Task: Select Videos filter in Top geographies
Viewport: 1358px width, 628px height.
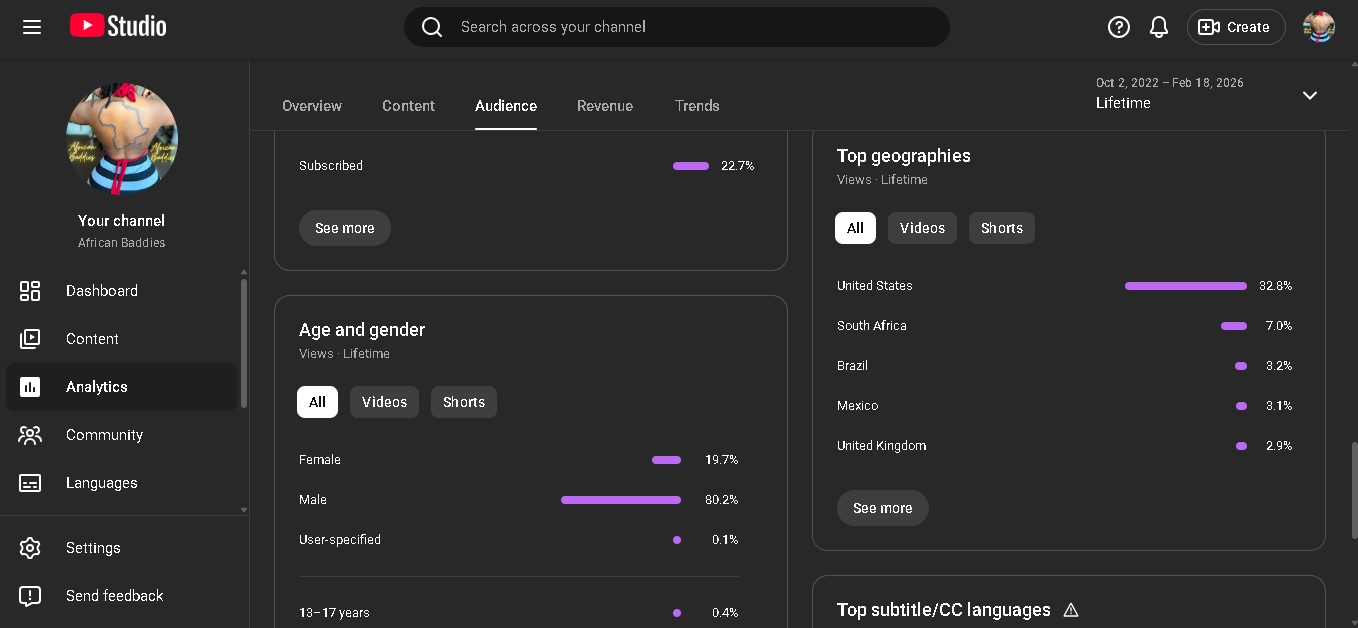Action: click(x=922, y=228)
